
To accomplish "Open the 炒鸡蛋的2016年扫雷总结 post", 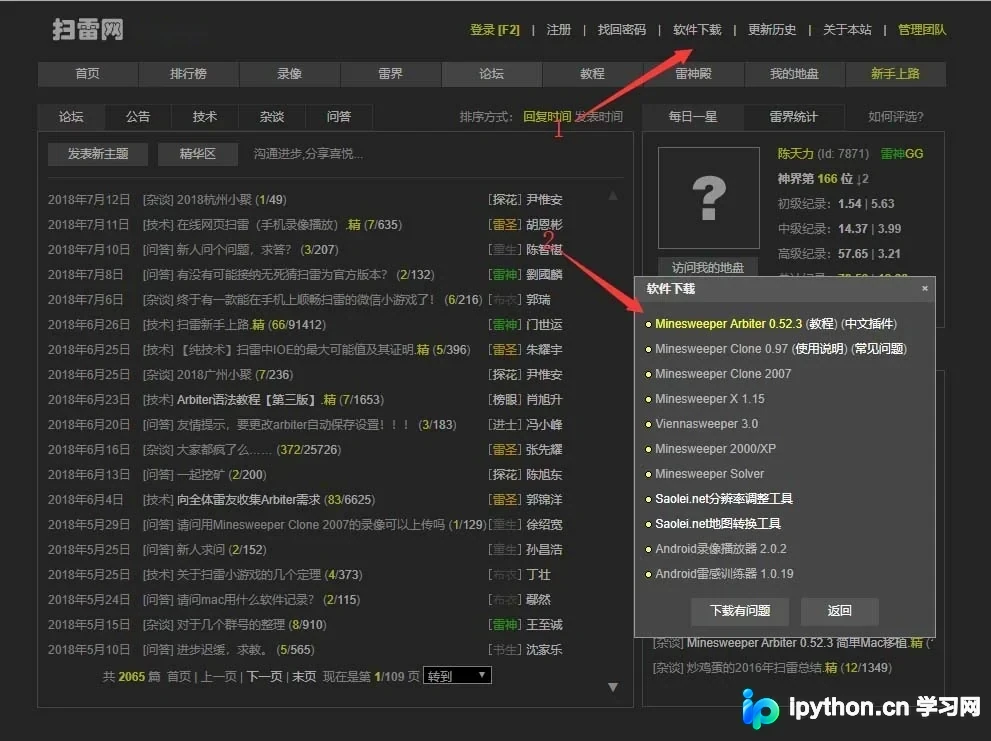I will (754, 668).
